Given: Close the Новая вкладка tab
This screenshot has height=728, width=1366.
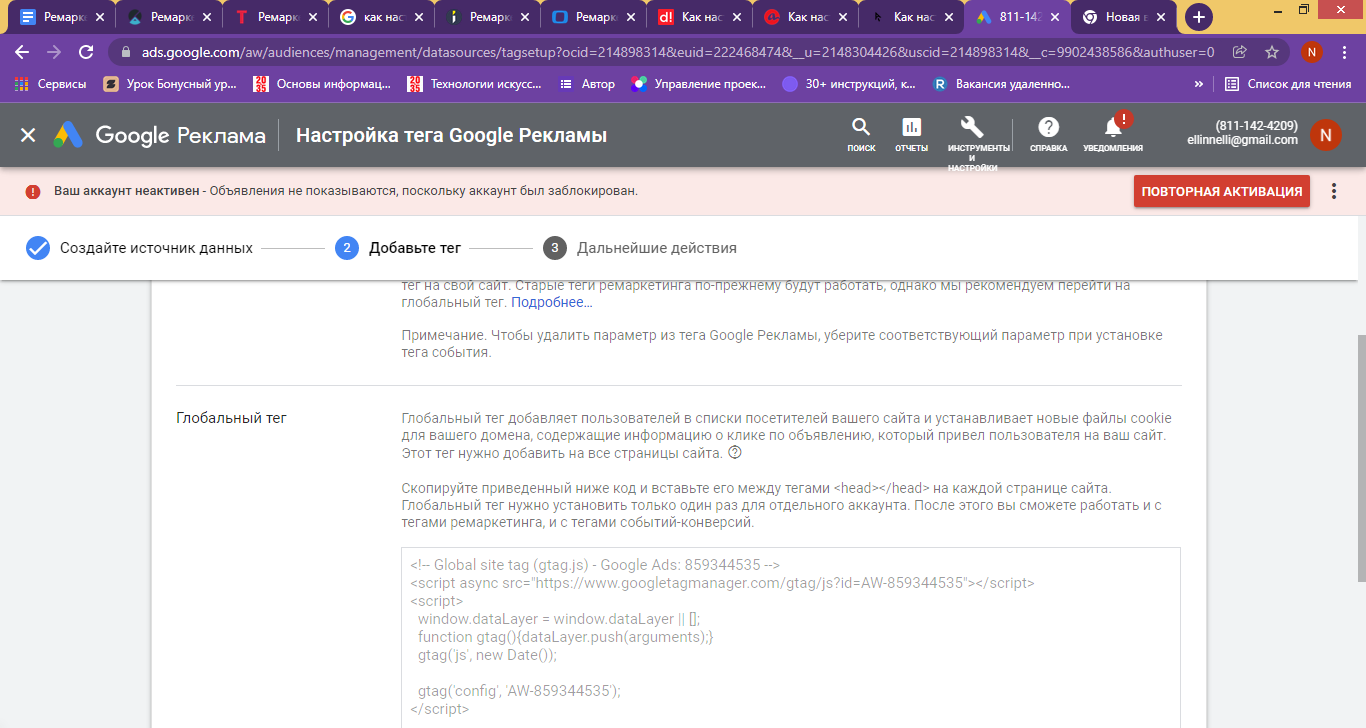Looking at the screenshot, I should coord(1161,17).
